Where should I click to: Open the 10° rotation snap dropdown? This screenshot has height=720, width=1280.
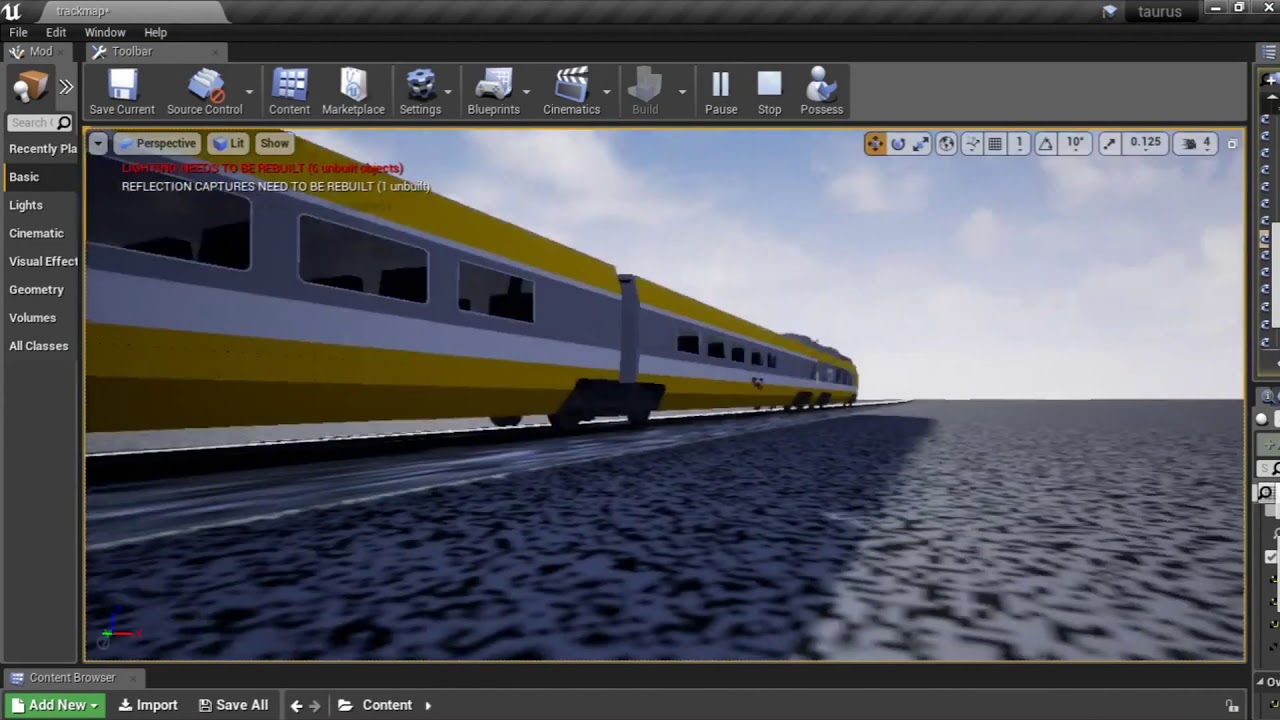(1075, 144)
